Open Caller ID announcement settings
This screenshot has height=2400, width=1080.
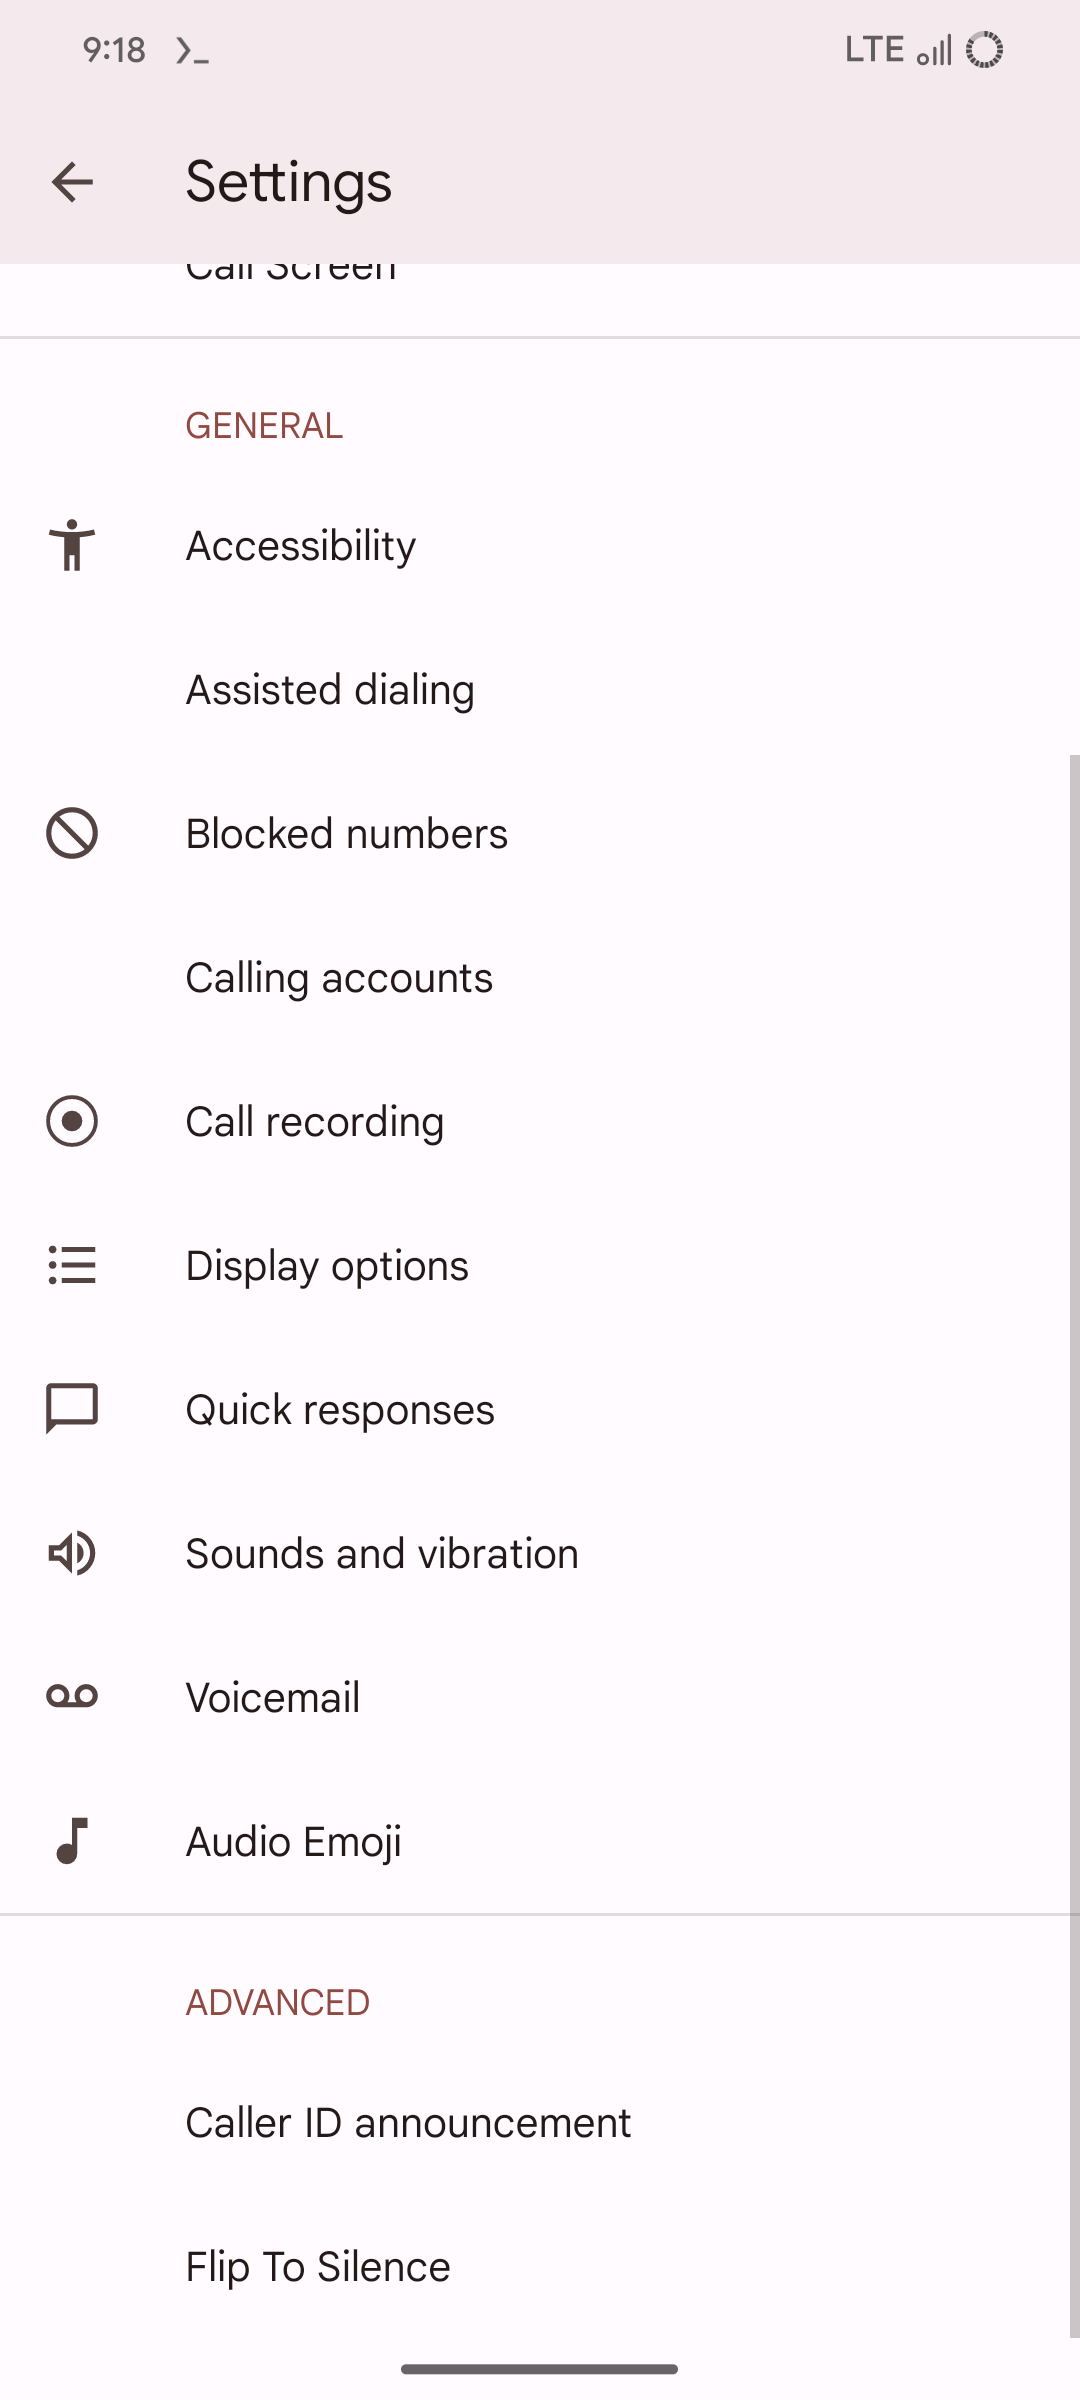408,2123
